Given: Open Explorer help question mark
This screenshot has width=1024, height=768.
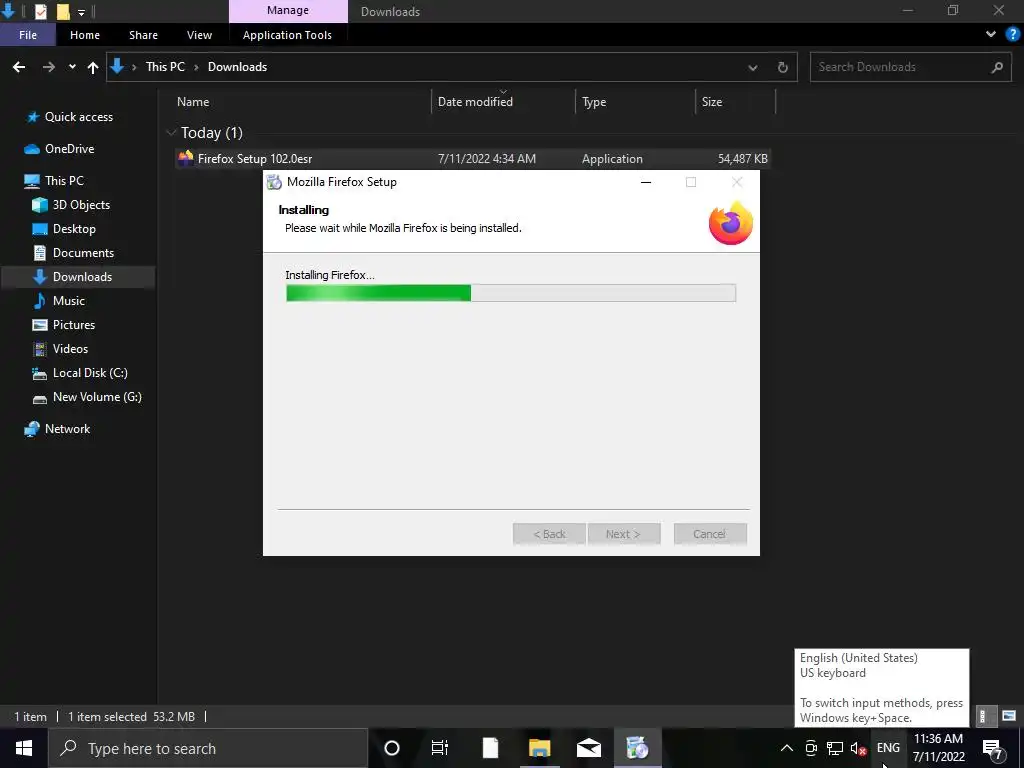Looking at the screenshot, I should [1013, 34].
